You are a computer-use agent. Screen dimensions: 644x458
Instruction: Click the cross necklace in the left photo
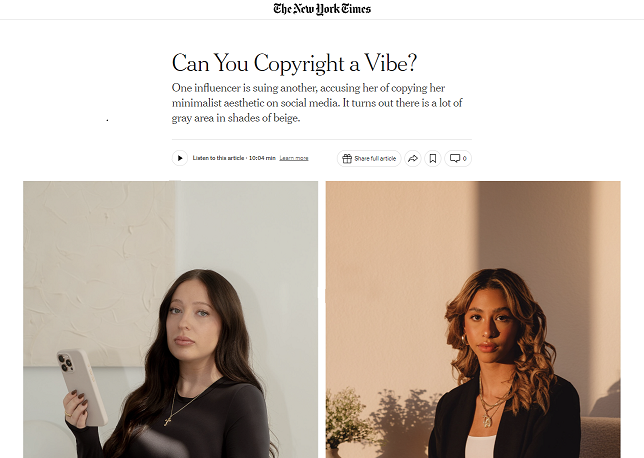click(168, 420)
